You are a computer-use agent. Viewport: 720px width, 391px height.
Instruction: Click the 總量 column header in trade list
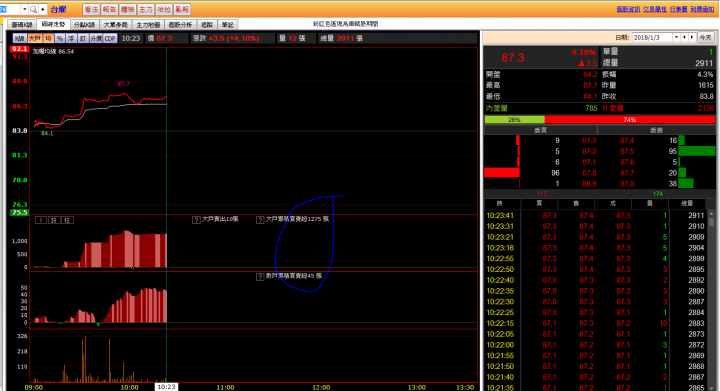(686, 204)
